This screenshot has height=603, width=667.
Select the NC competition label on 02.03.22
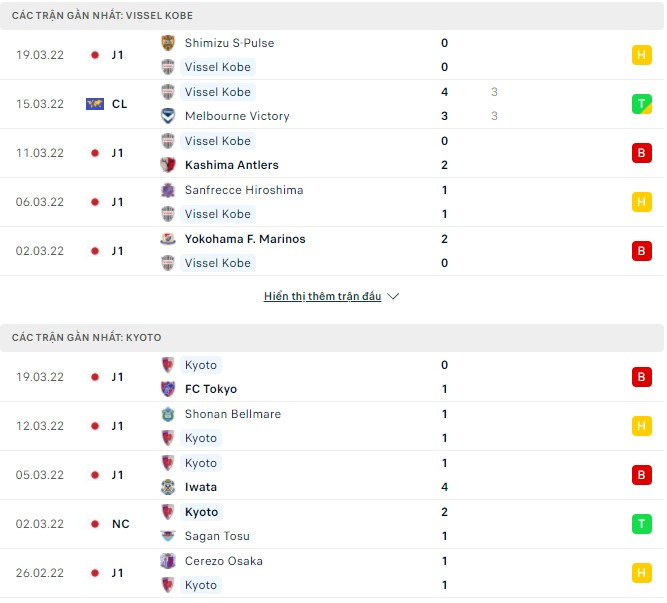tap(120, 524)
